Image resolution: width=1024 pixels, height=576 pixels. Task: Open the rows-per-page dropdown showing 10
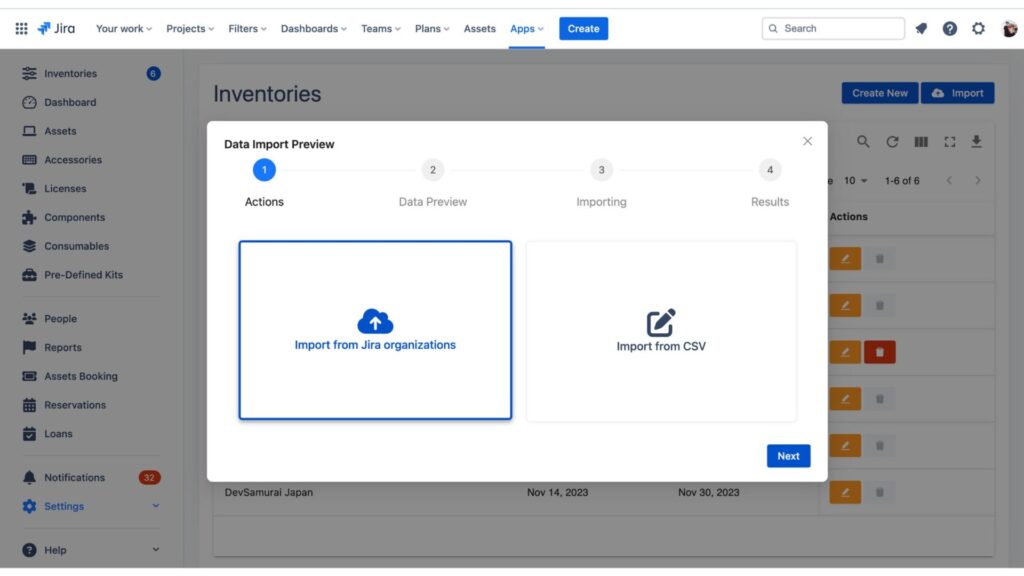(x=855, y=180)
